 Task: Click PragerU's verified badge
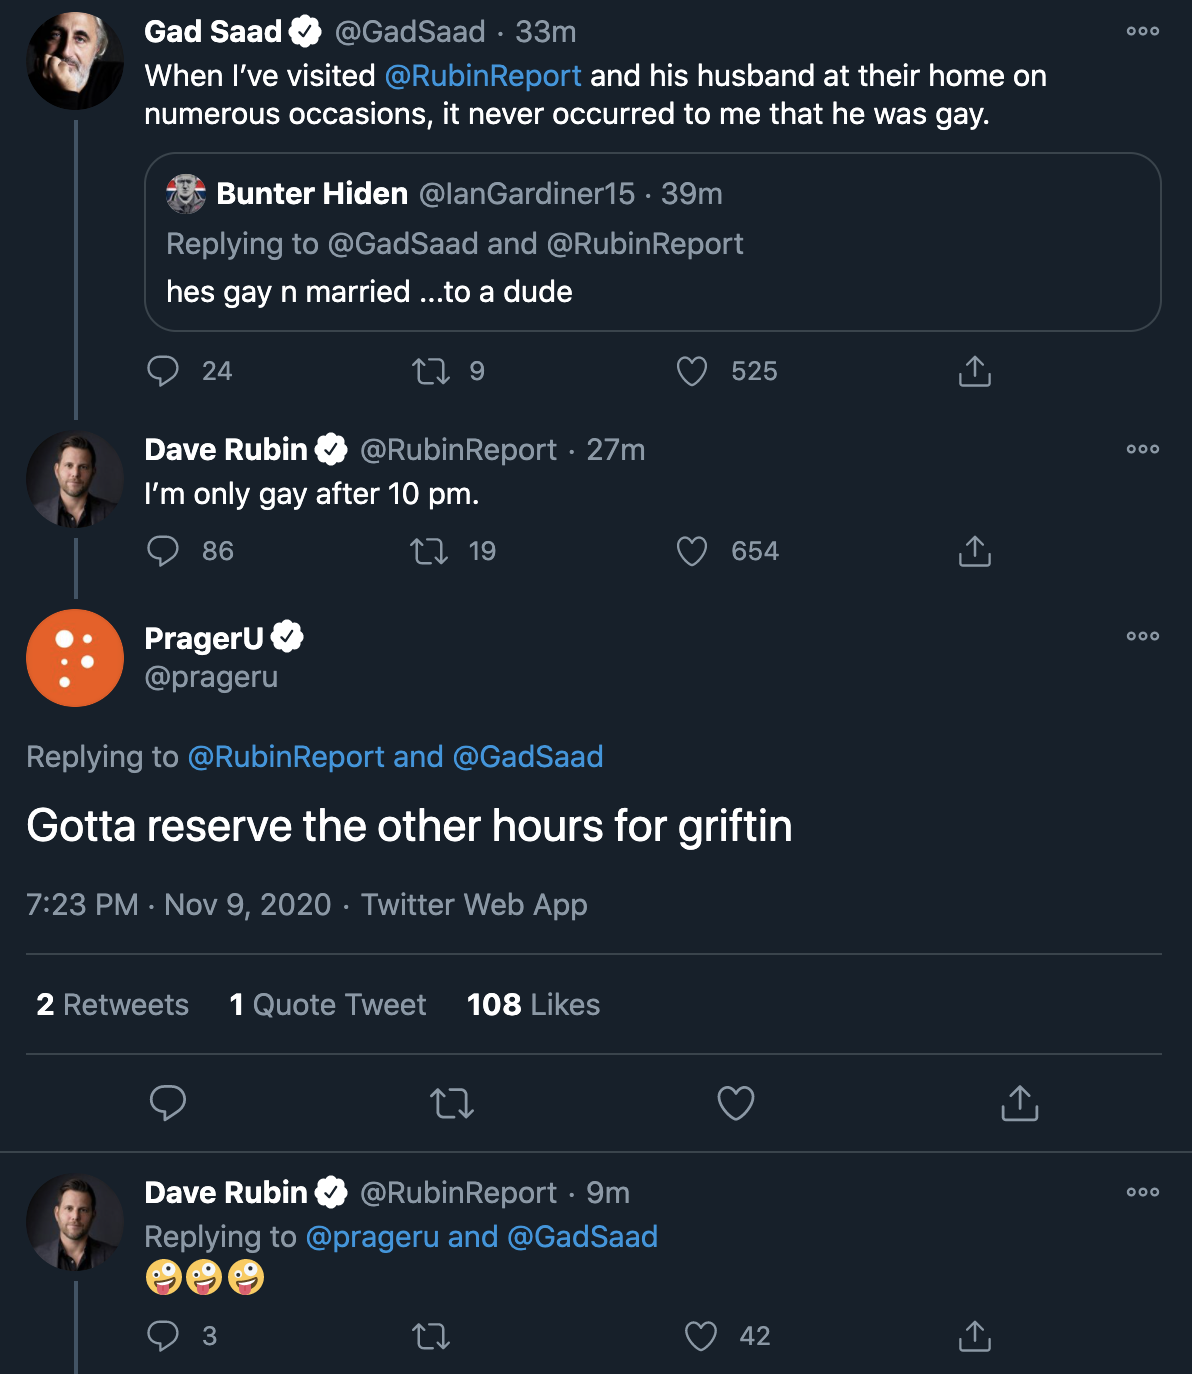(x=290, y=635)
